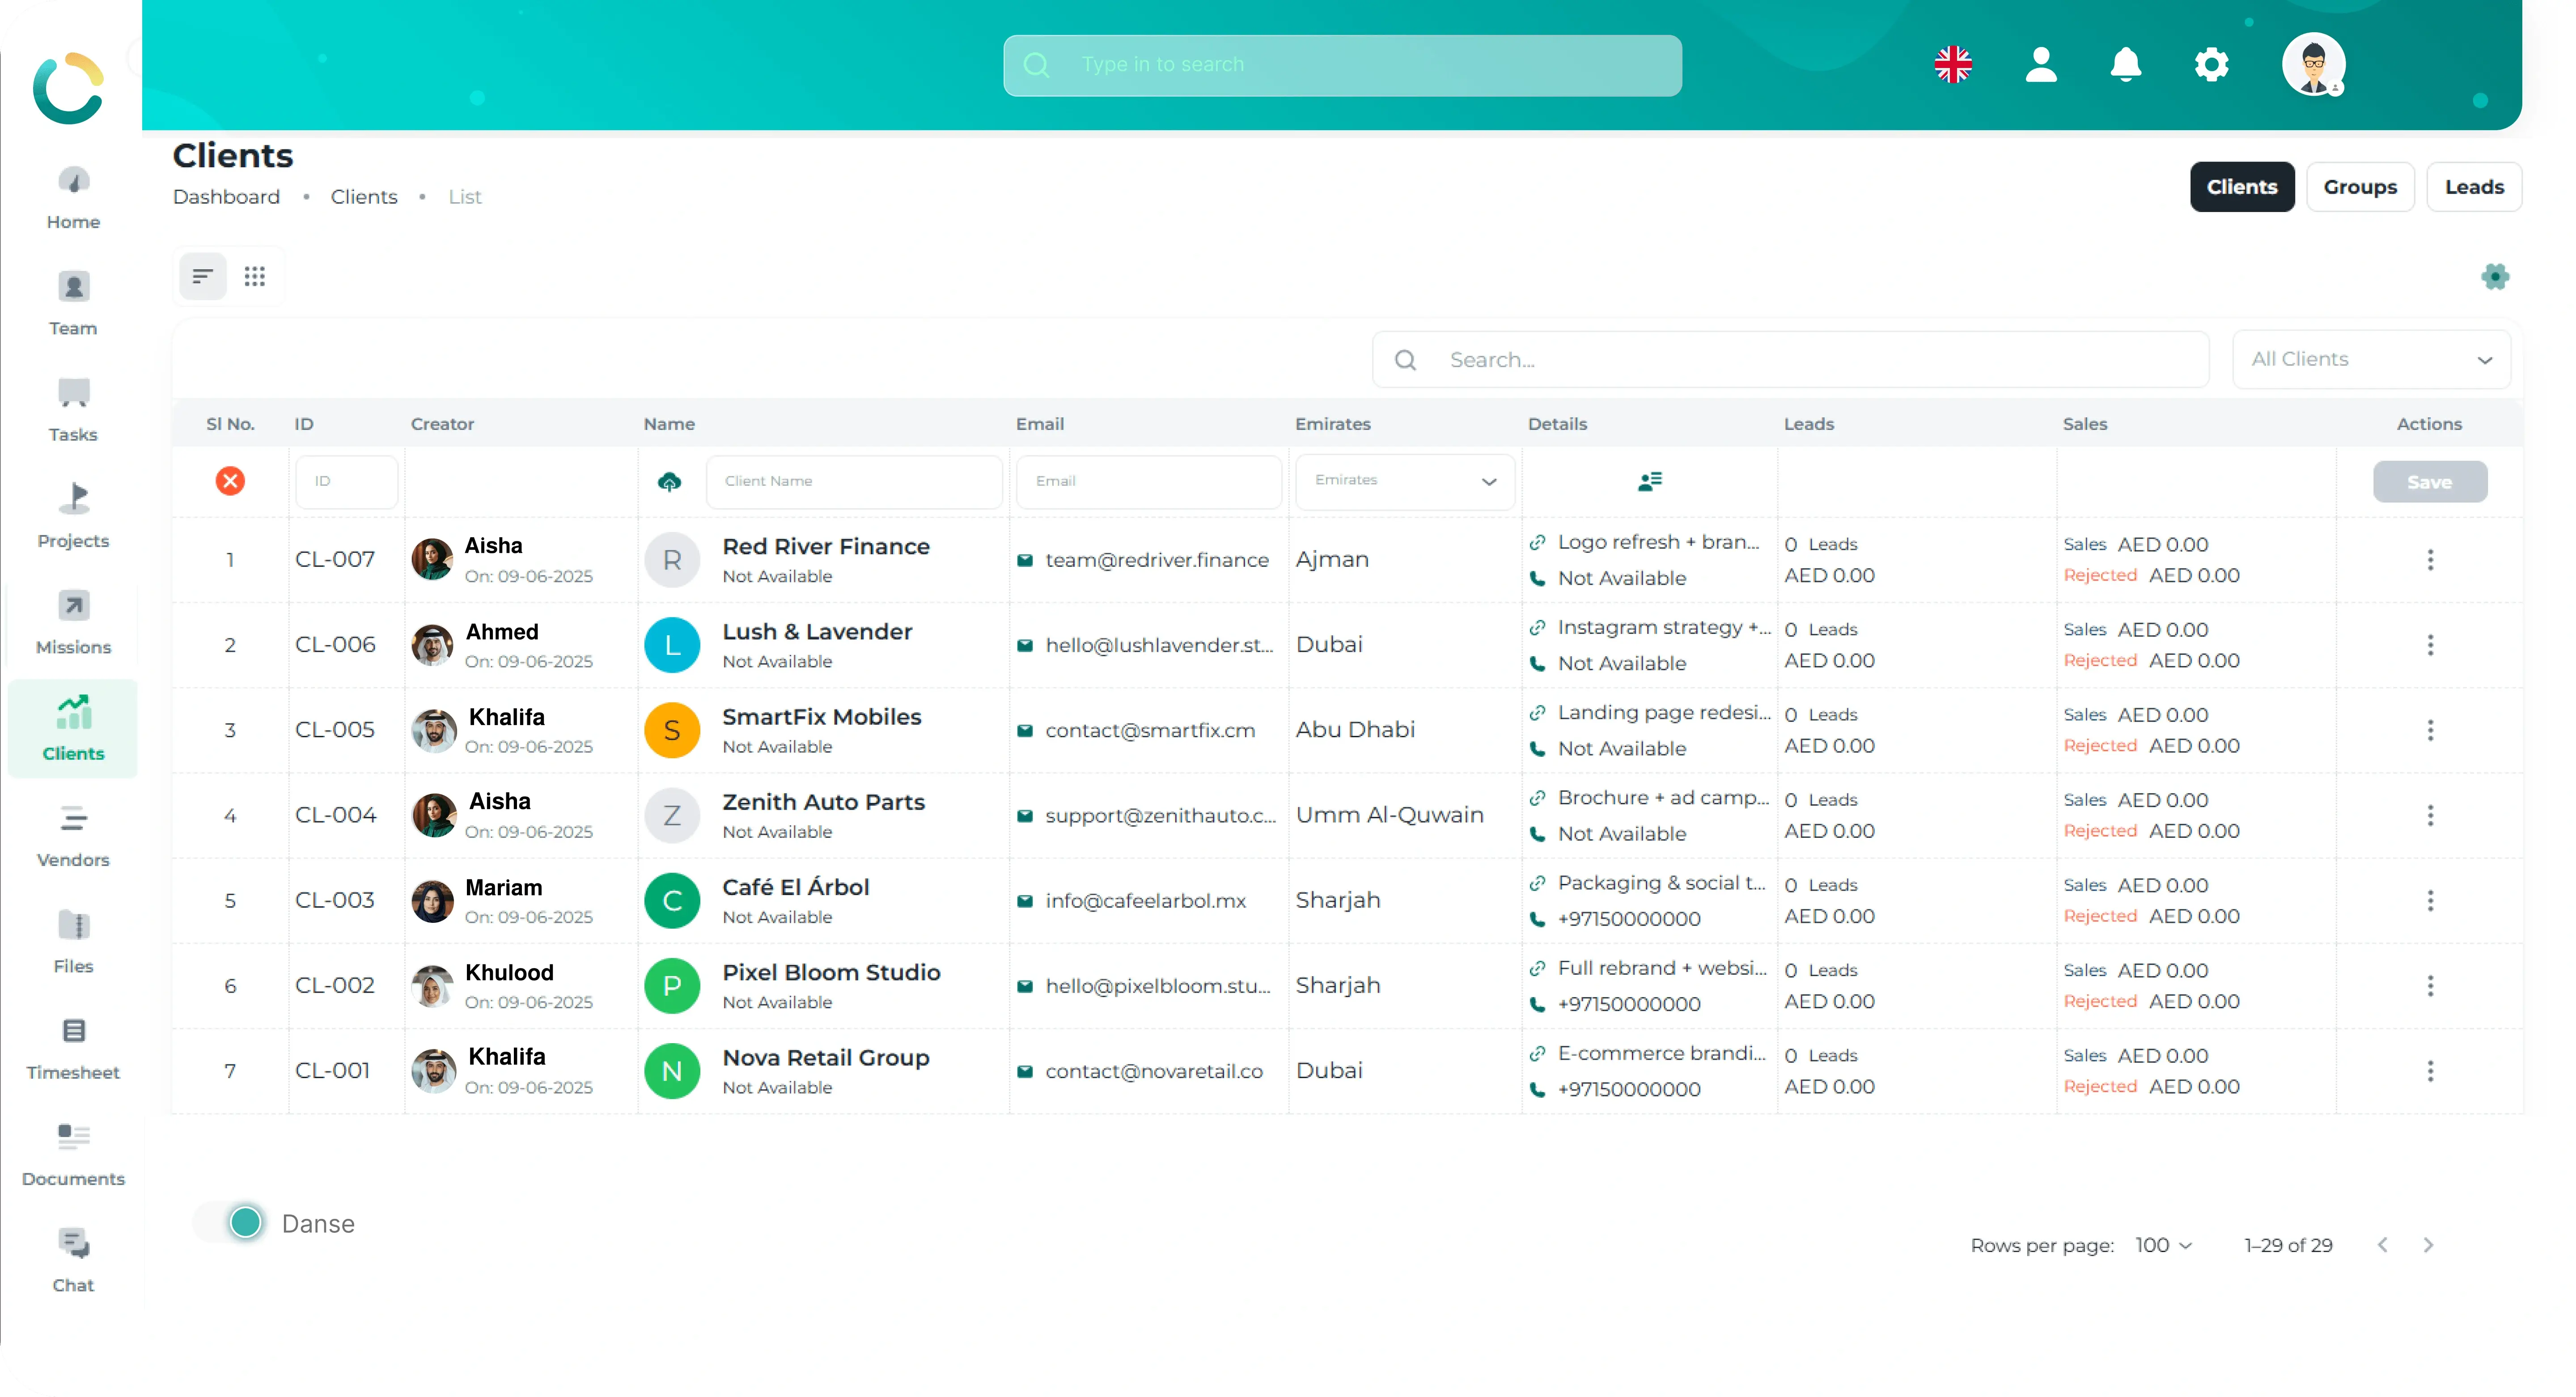The height and width of the screenshot is (1397, 2576).
Task: Click the red cancel row icon
Action: pyautogui.click(x=230, y=481)
